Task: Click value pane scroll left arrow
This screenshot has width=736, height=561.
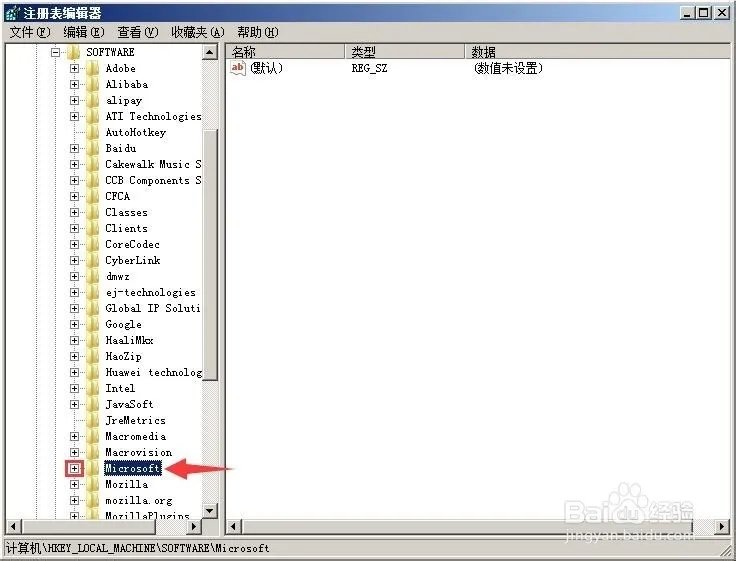Action: point(233,527)
